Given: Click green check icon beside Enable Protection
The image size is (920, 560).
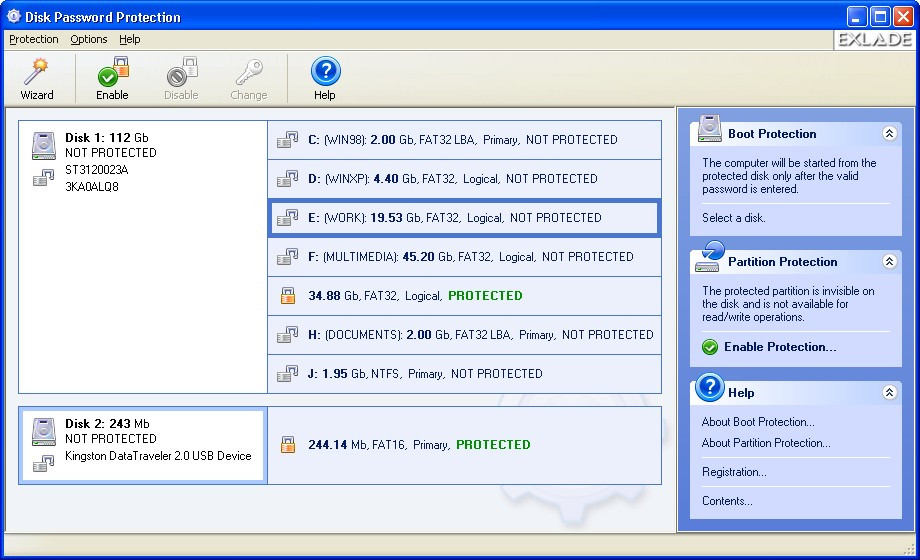Looking at the screenshot, I should coord(710,347).
